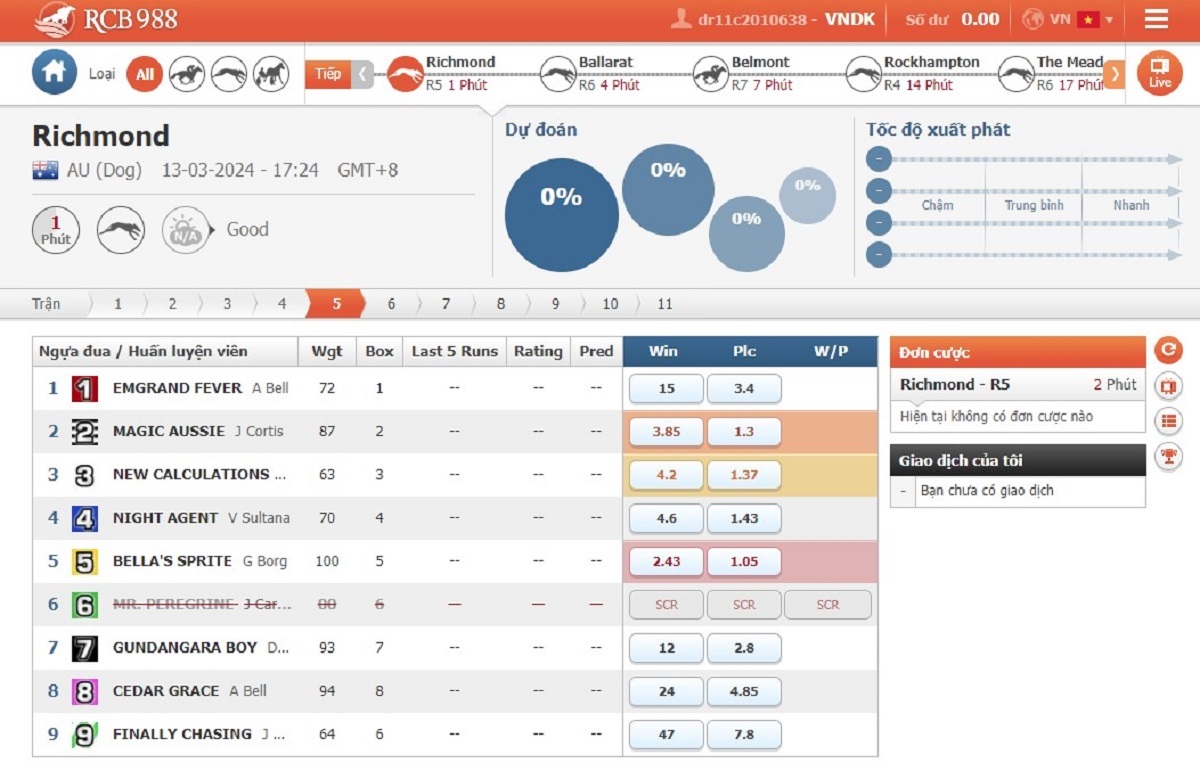Open the ticket icon beside bet slip
Viewport: 1200px width, 779px height.
(1168, 386)
